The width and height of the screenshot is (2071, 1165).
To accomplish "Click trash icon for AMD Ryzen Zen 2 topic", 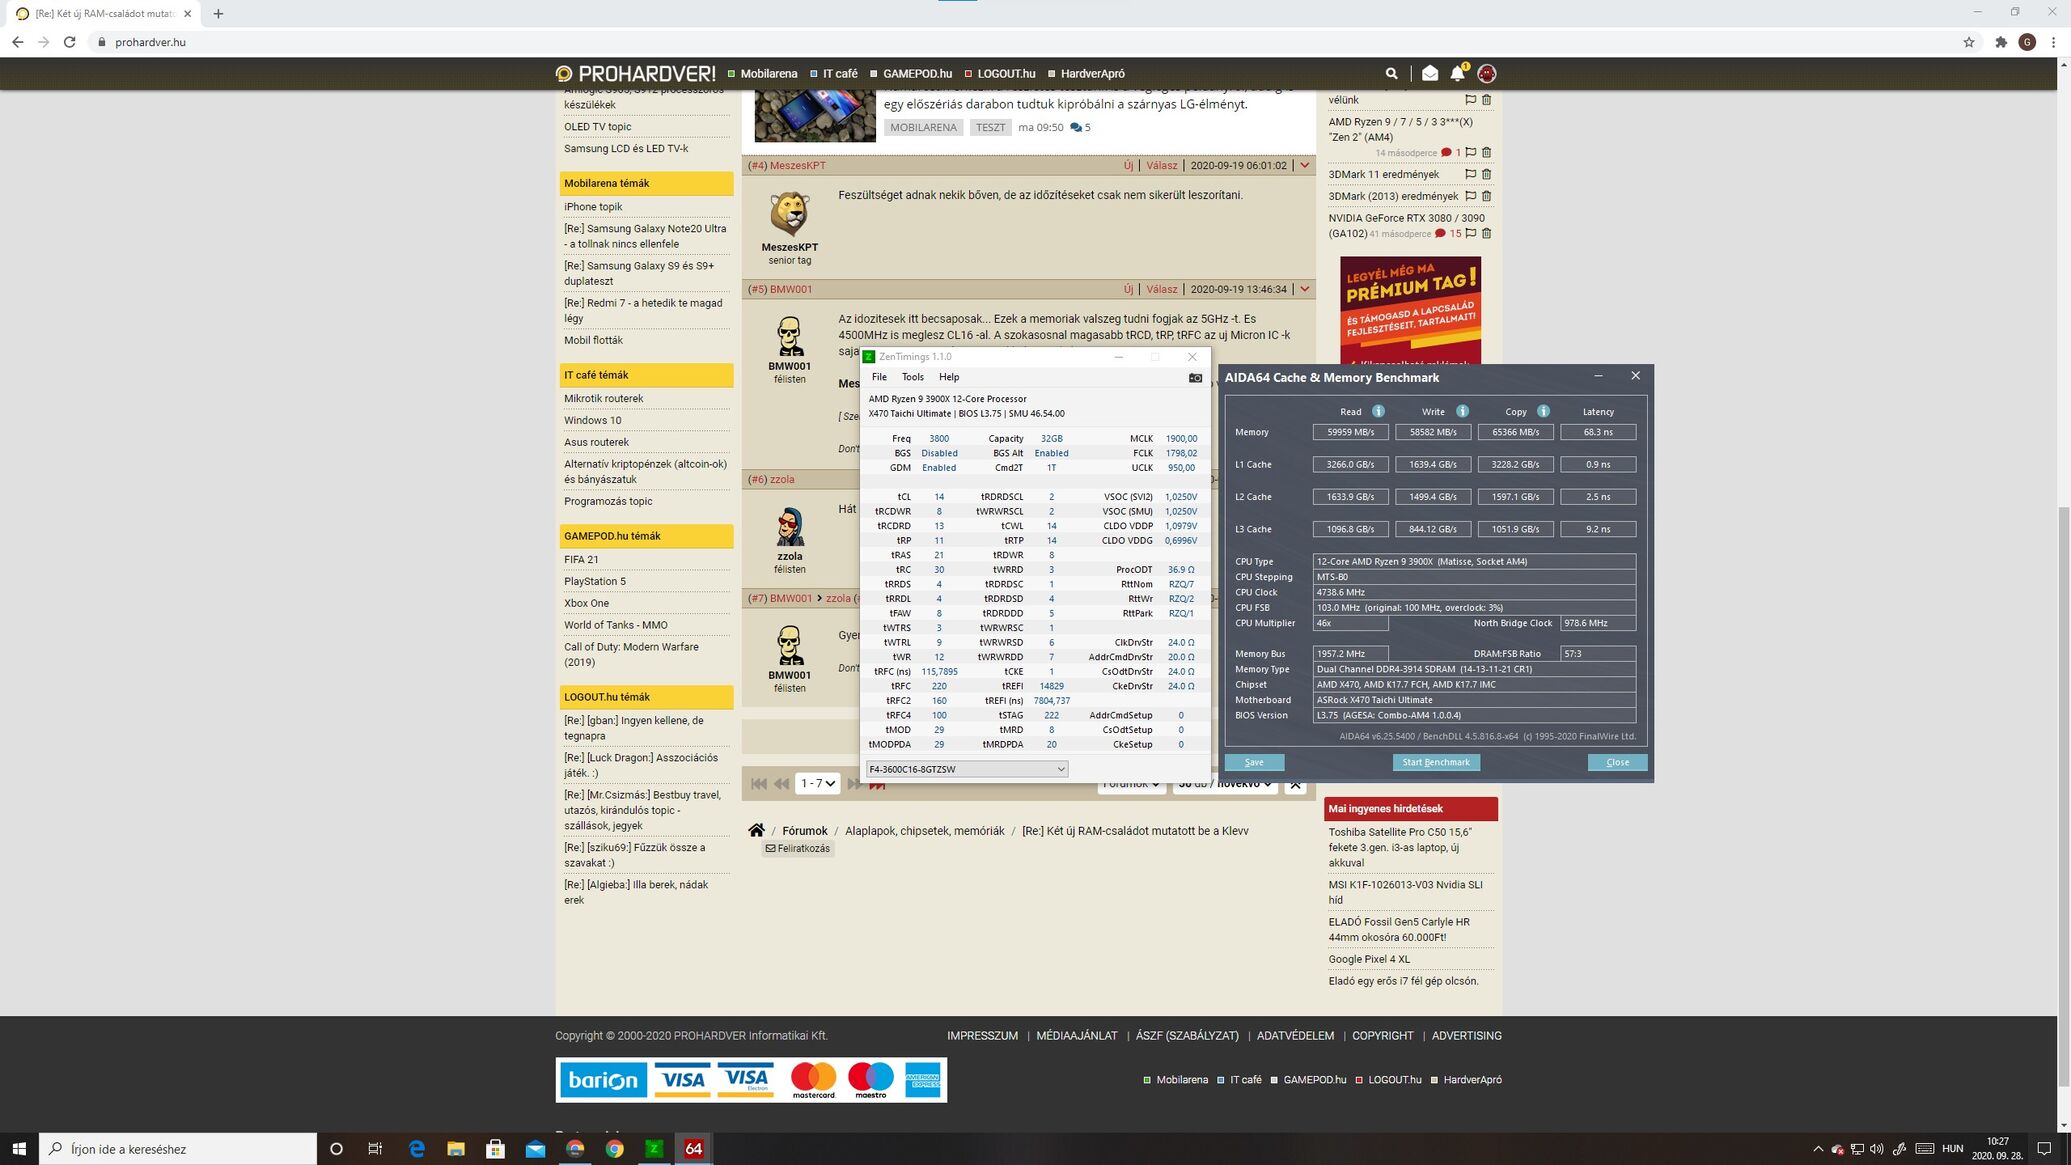I will click(1486, 152).
